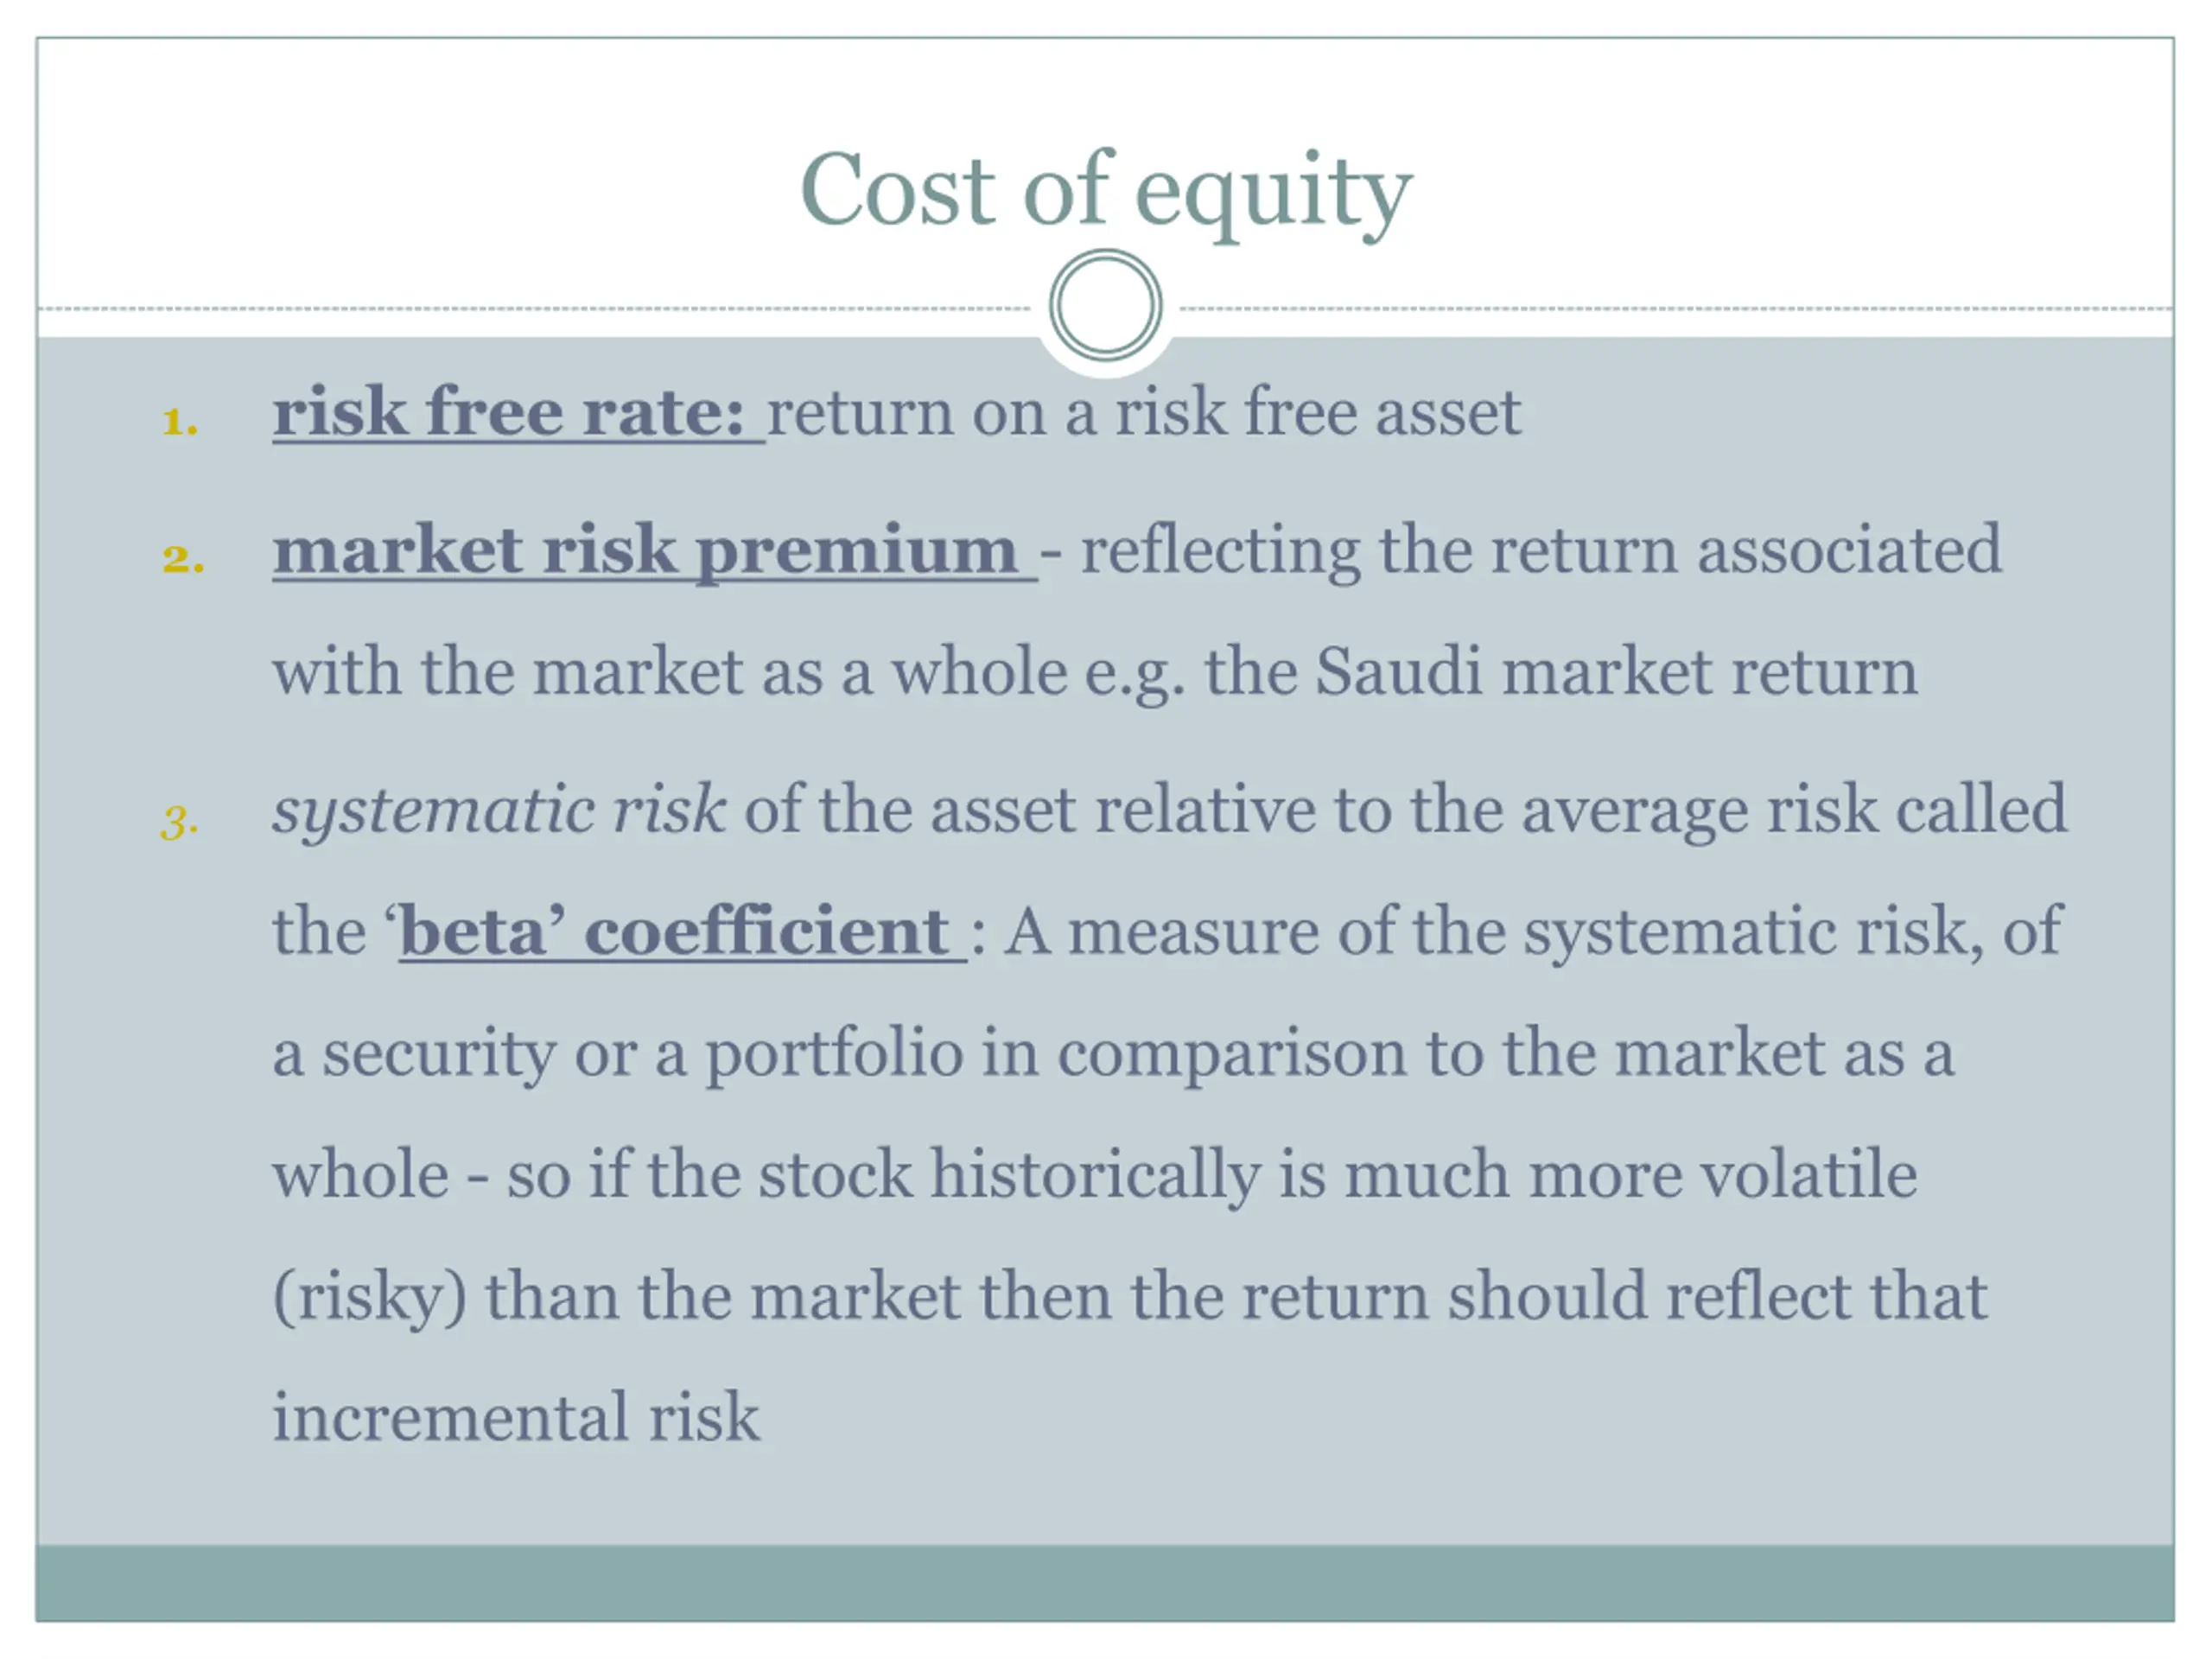2212x1659 pixels.
Task: Click the words 'reflecting the return associated'
Action: [x=1541, y=551]
